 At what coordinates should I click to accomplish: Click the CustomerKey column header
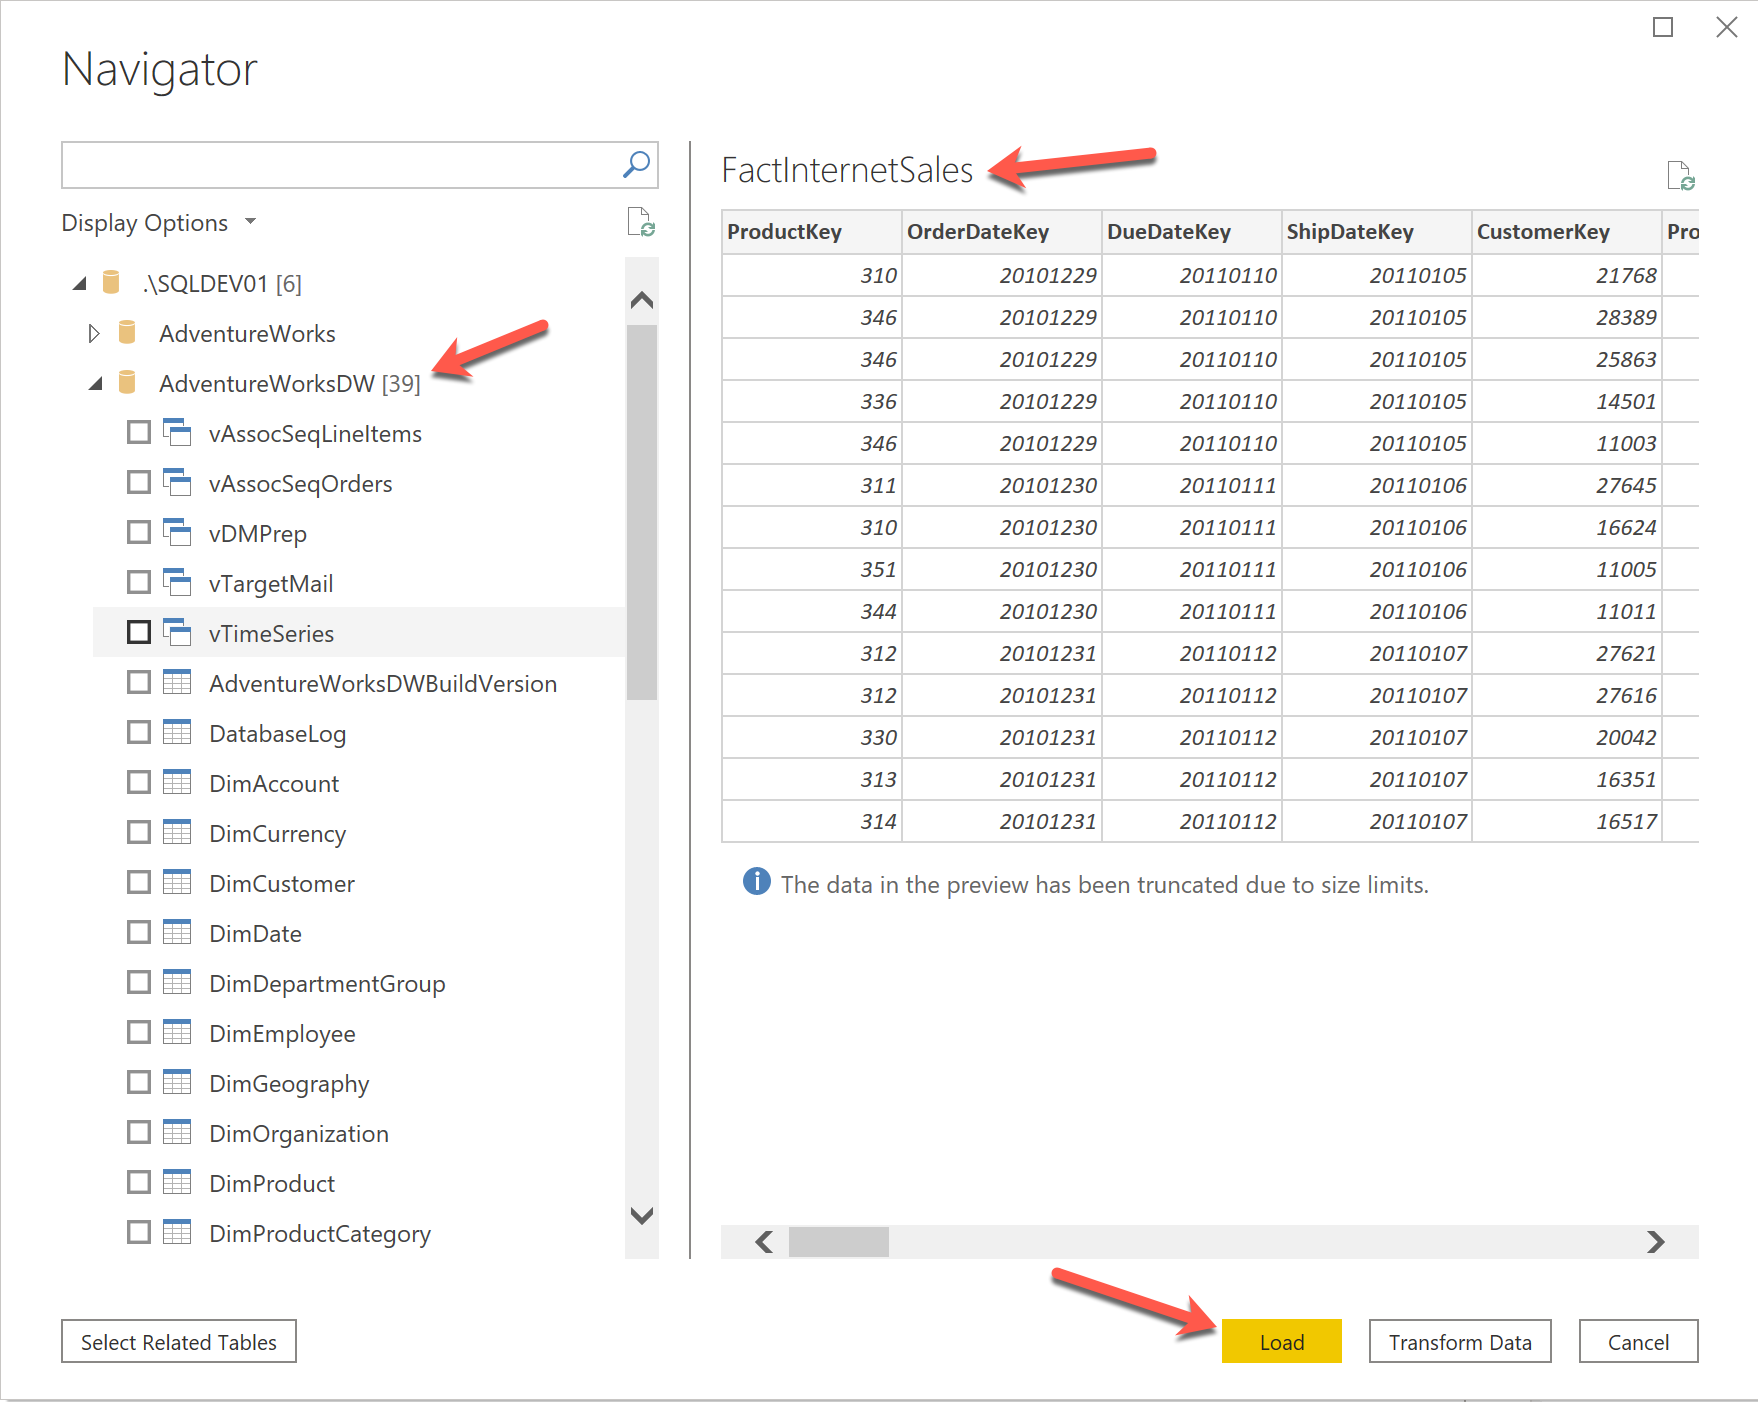tap(1566, 232)
